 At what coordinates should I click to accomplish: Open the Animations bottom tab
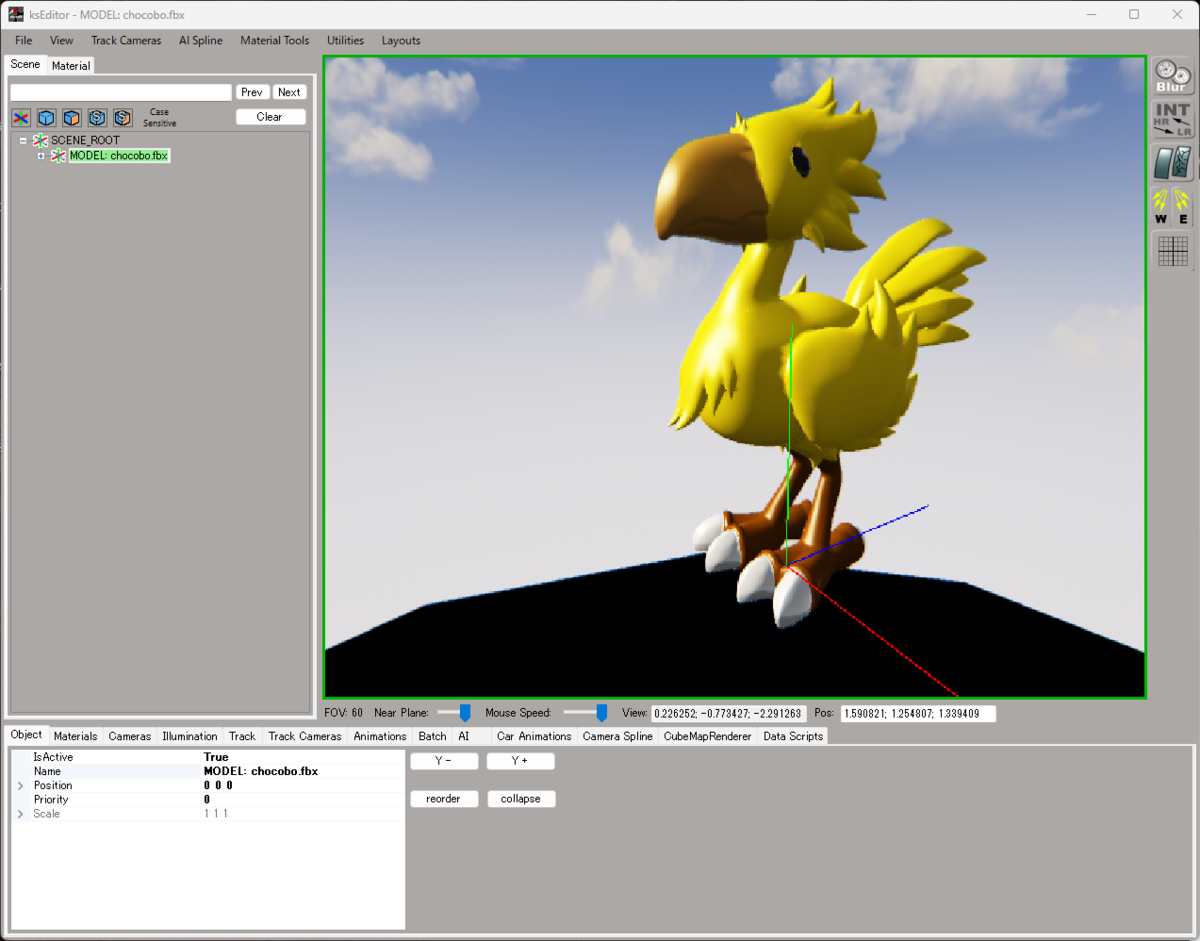380,736
